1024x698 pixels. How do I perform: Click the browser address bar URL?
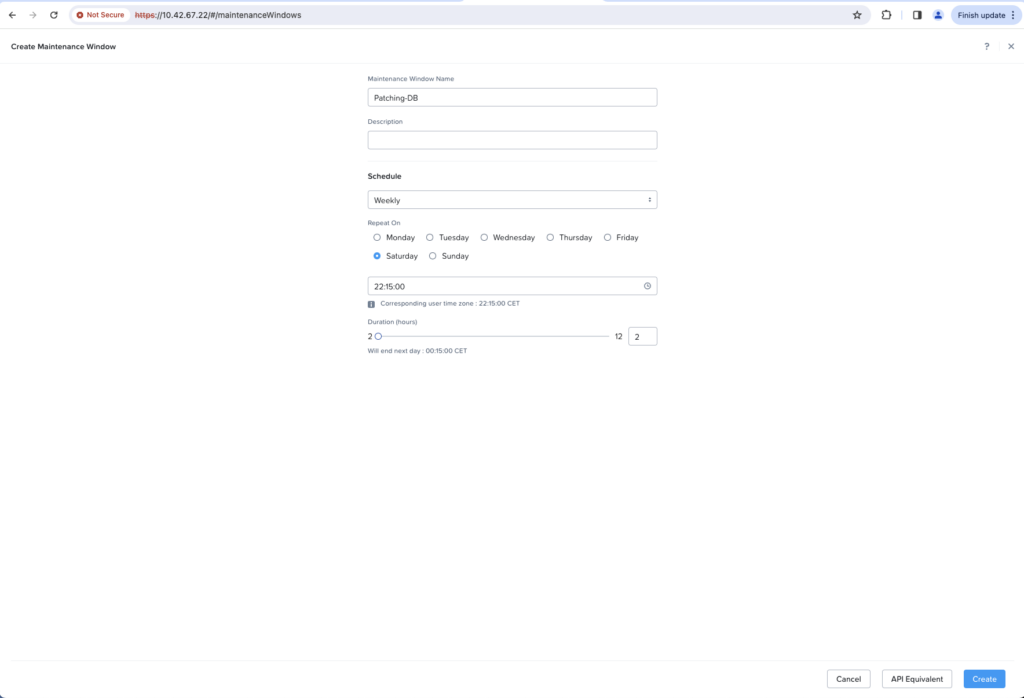coord(218,15)
